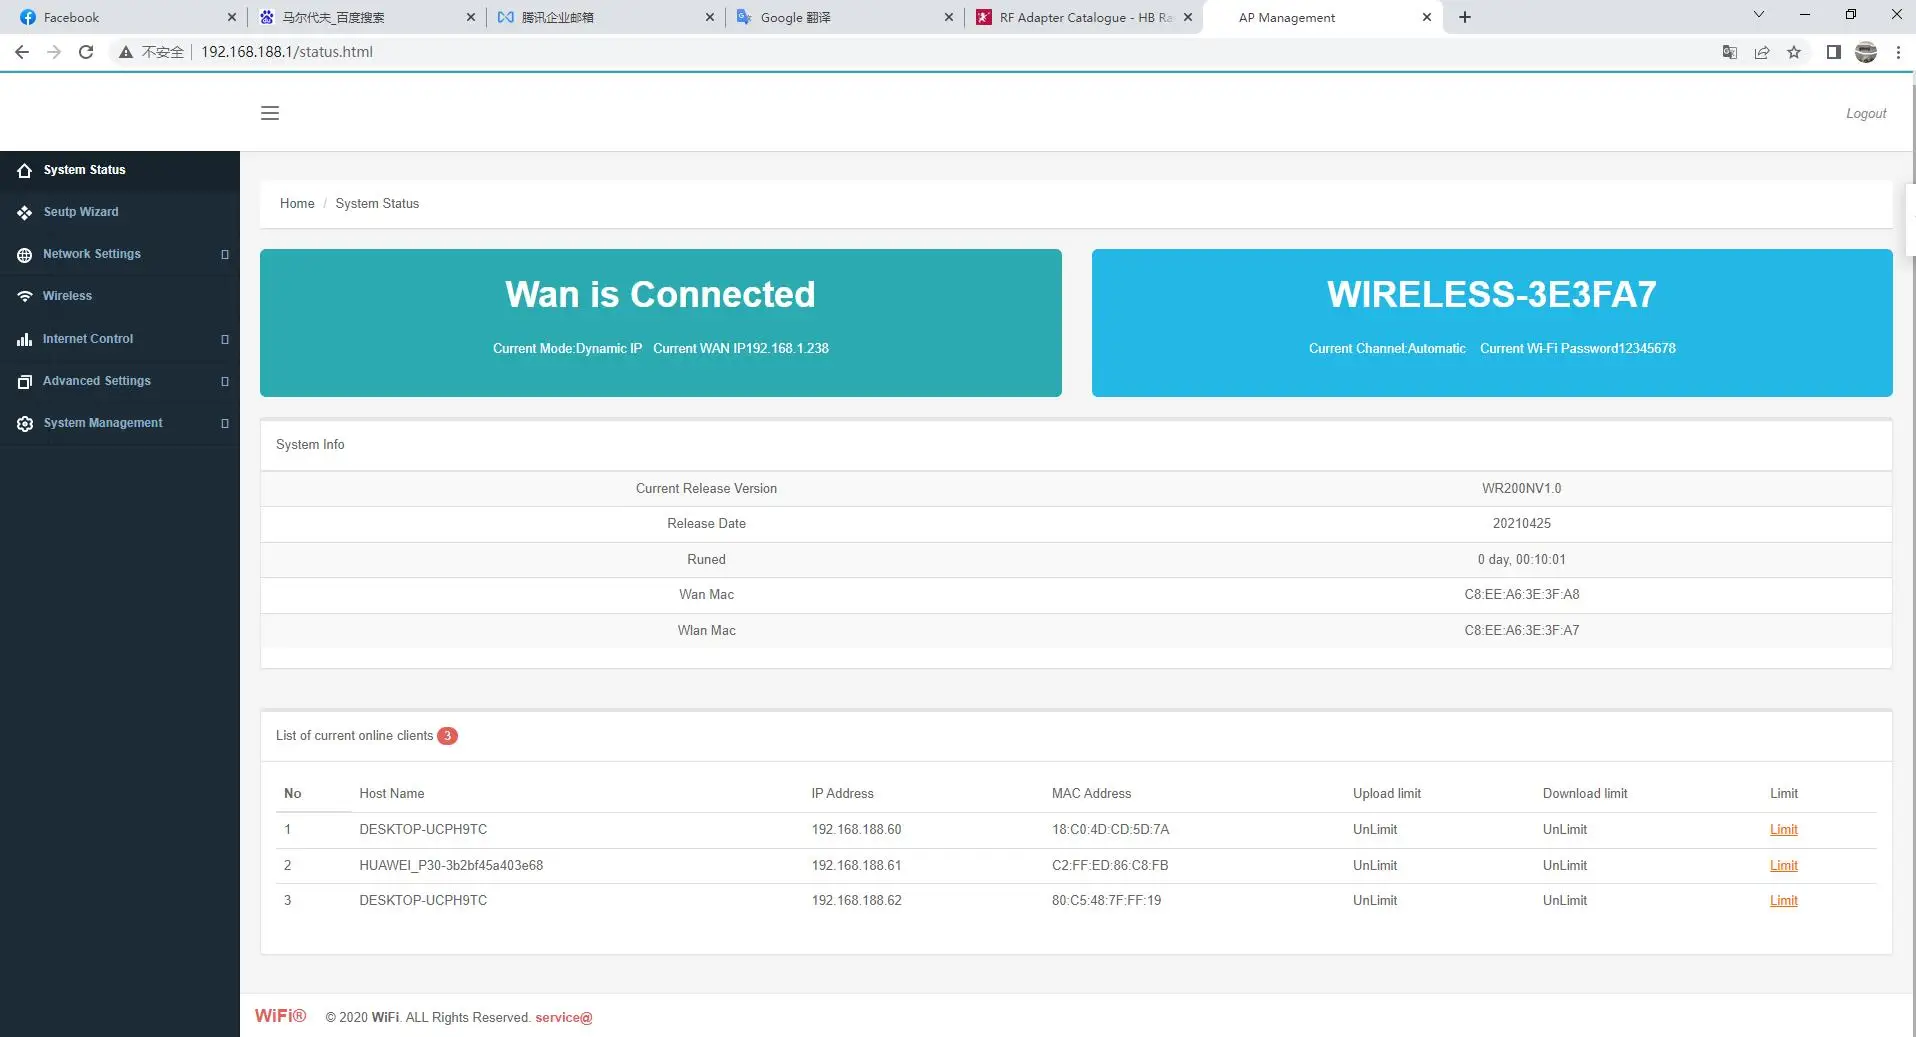Expand the System Management submenu

pos(225,424)
